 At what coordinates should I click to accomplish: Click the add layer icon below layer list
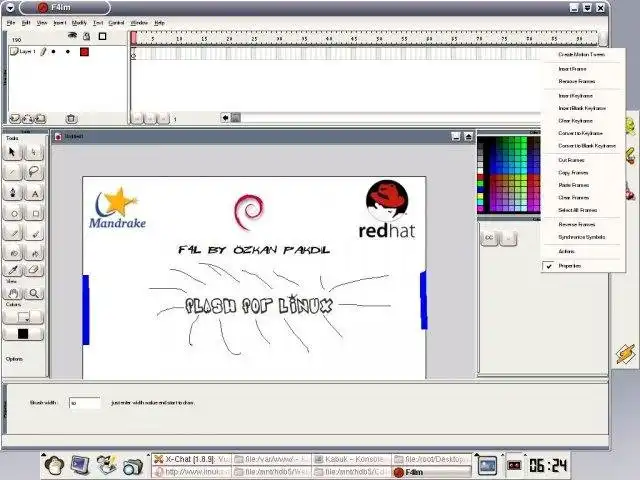click(15, 119)
